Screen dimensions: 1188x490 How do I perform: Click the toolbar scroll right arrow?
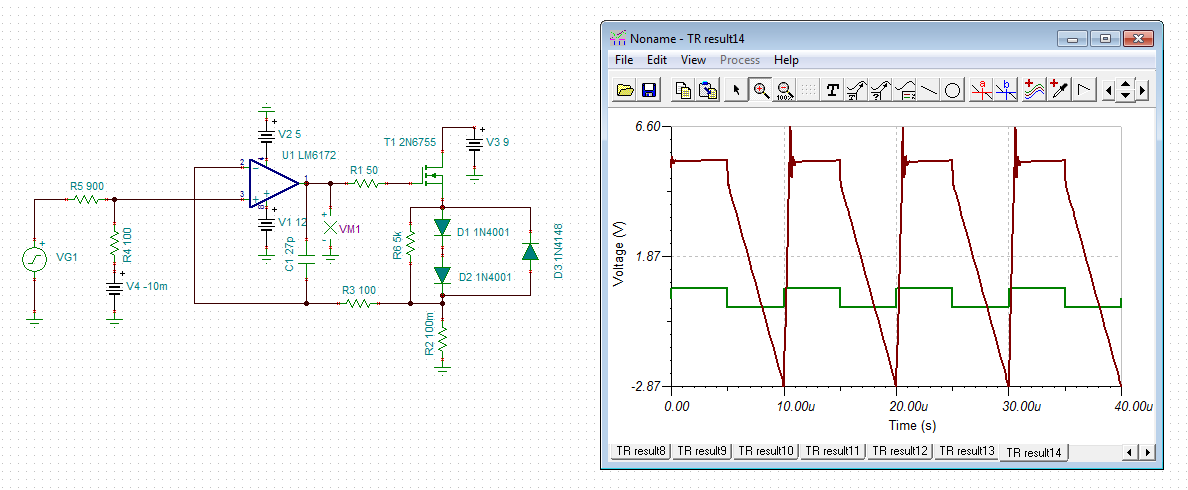click(x=1143, y=91)
